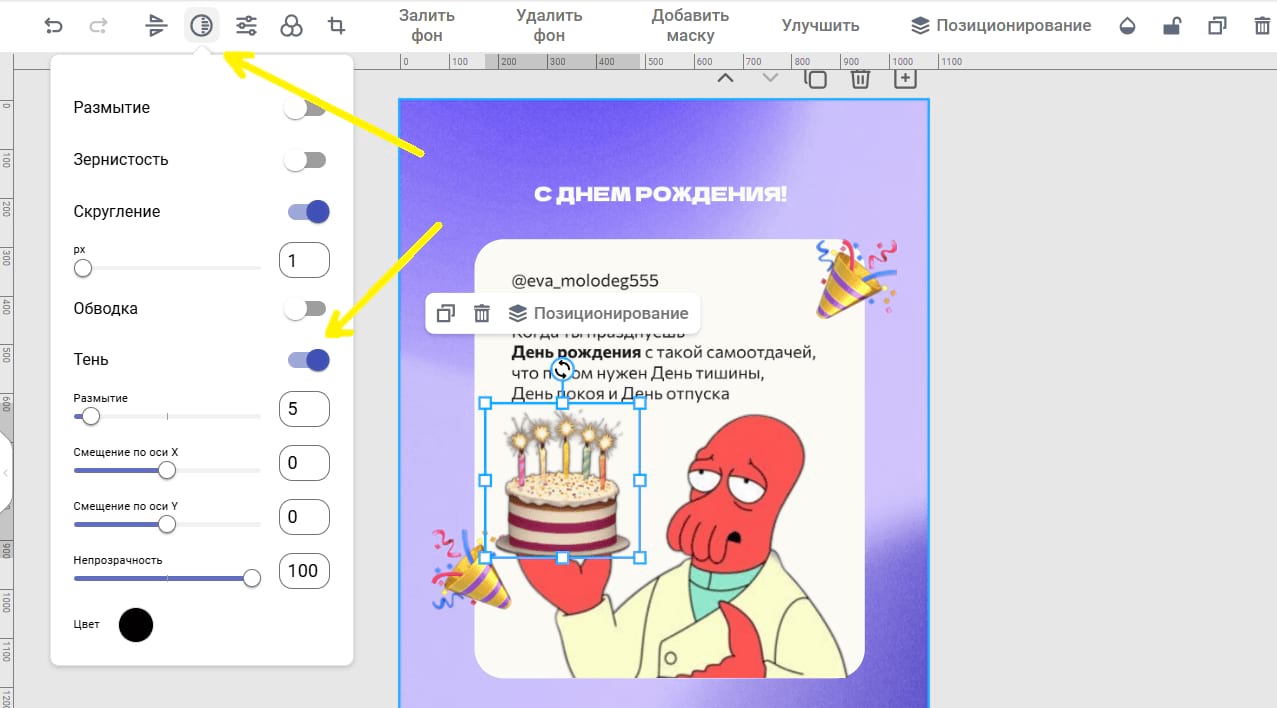Screen dimensions: 1277x708
Task: Click the shadow Размытие slider
Action: coord(167,416)
